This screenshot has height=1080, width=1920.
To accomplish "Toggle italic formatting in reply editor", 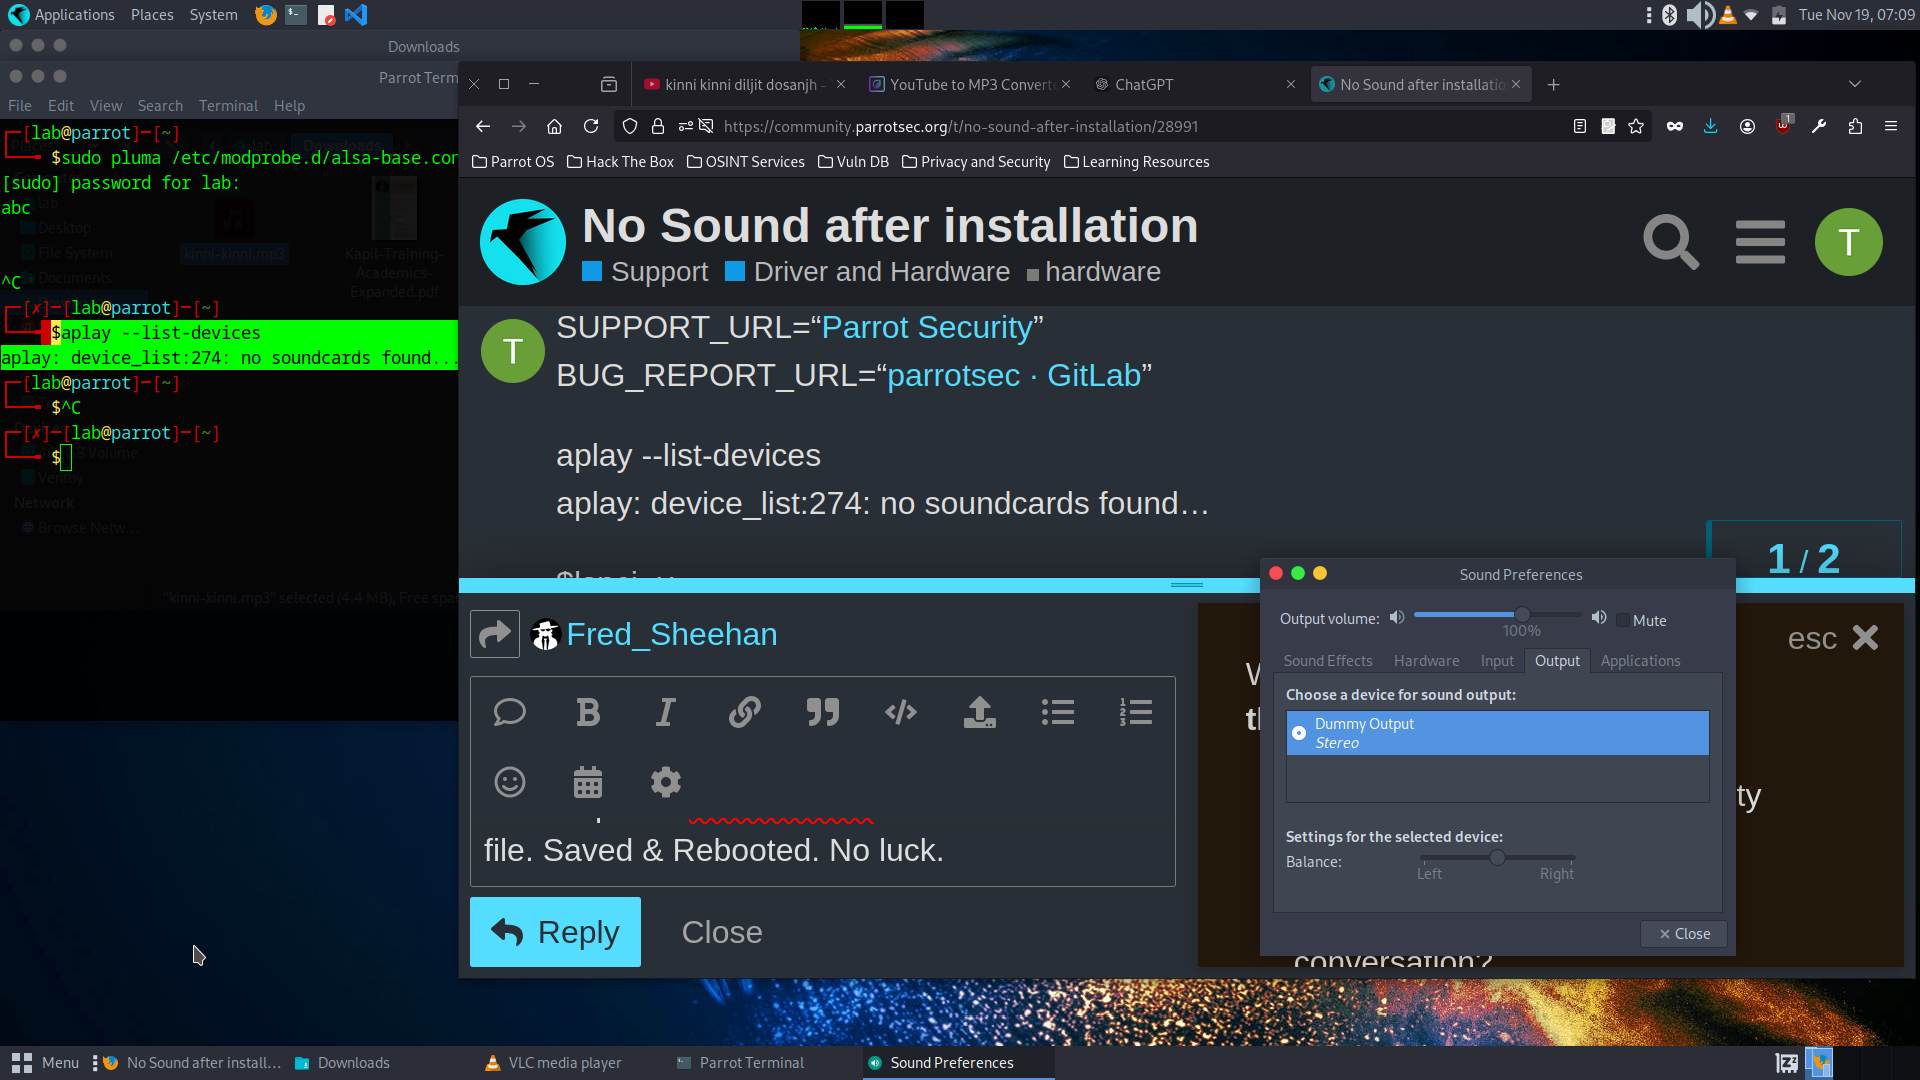I will click(x=665, y=712).
